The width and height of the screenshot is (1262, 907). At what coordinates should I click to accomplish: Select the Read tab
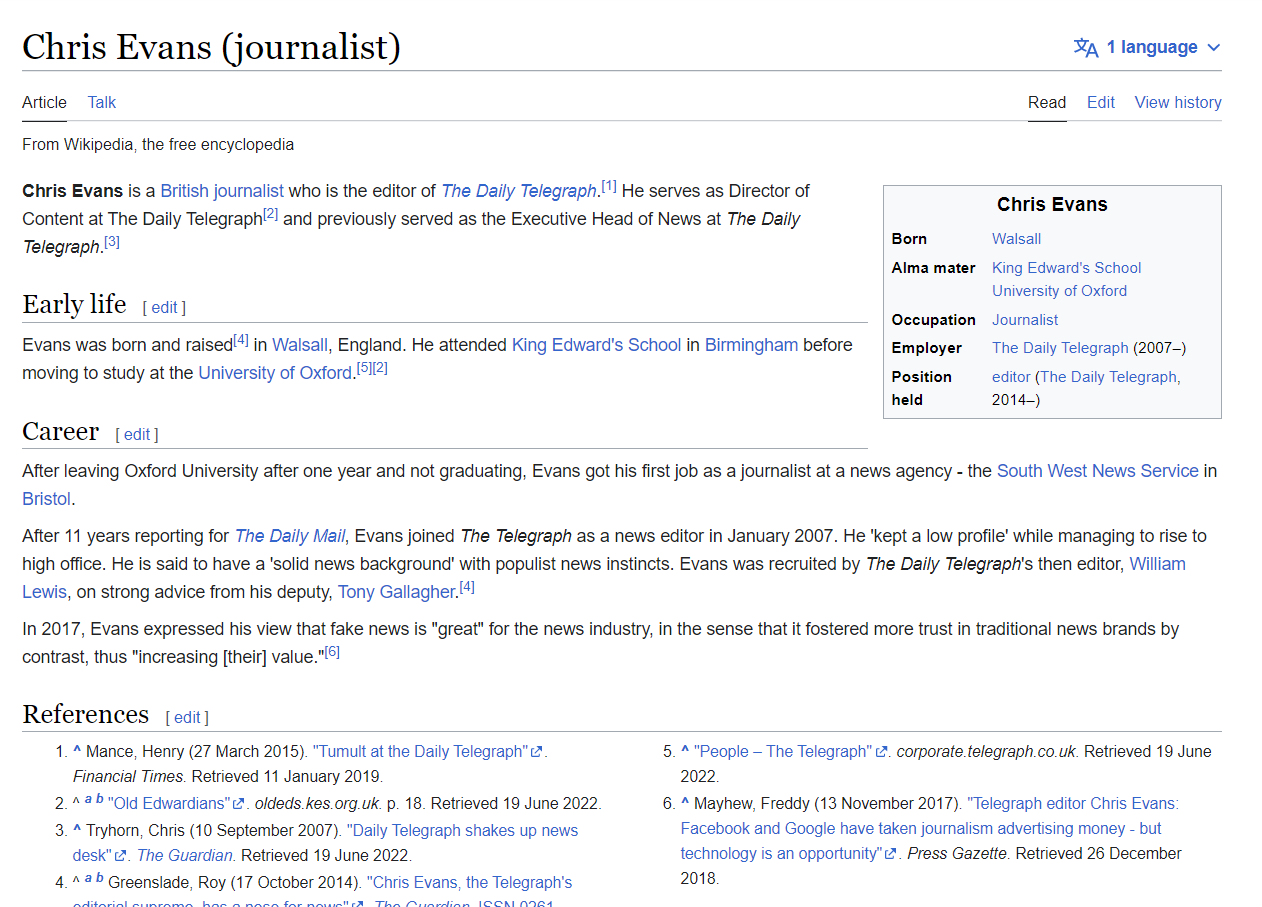(x=1047, y=102)
